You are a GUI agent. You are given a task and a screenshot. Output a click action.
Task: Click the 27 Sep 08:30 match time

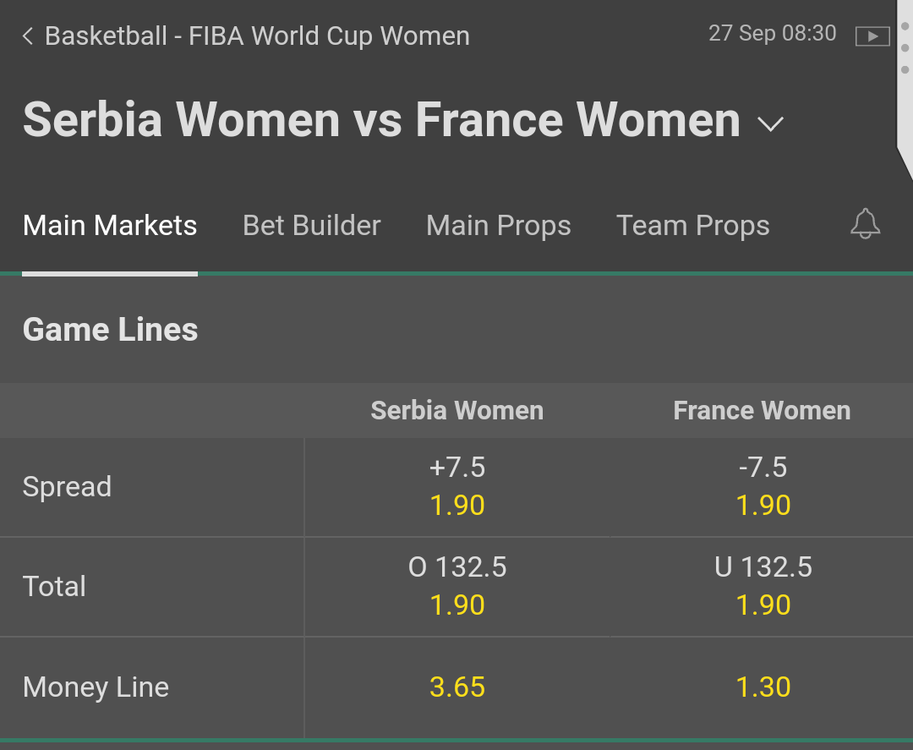tap(772, 34)
